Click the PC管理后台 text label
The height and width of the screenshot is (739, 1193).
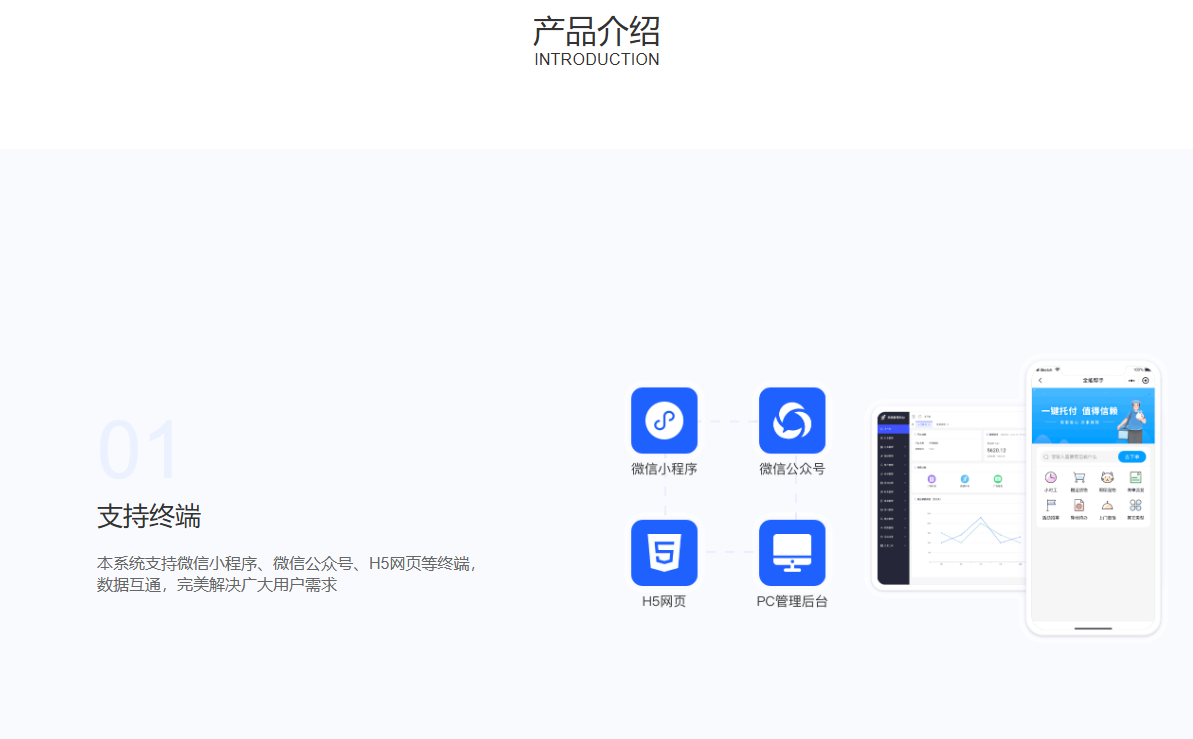click(x=792, y=601)
